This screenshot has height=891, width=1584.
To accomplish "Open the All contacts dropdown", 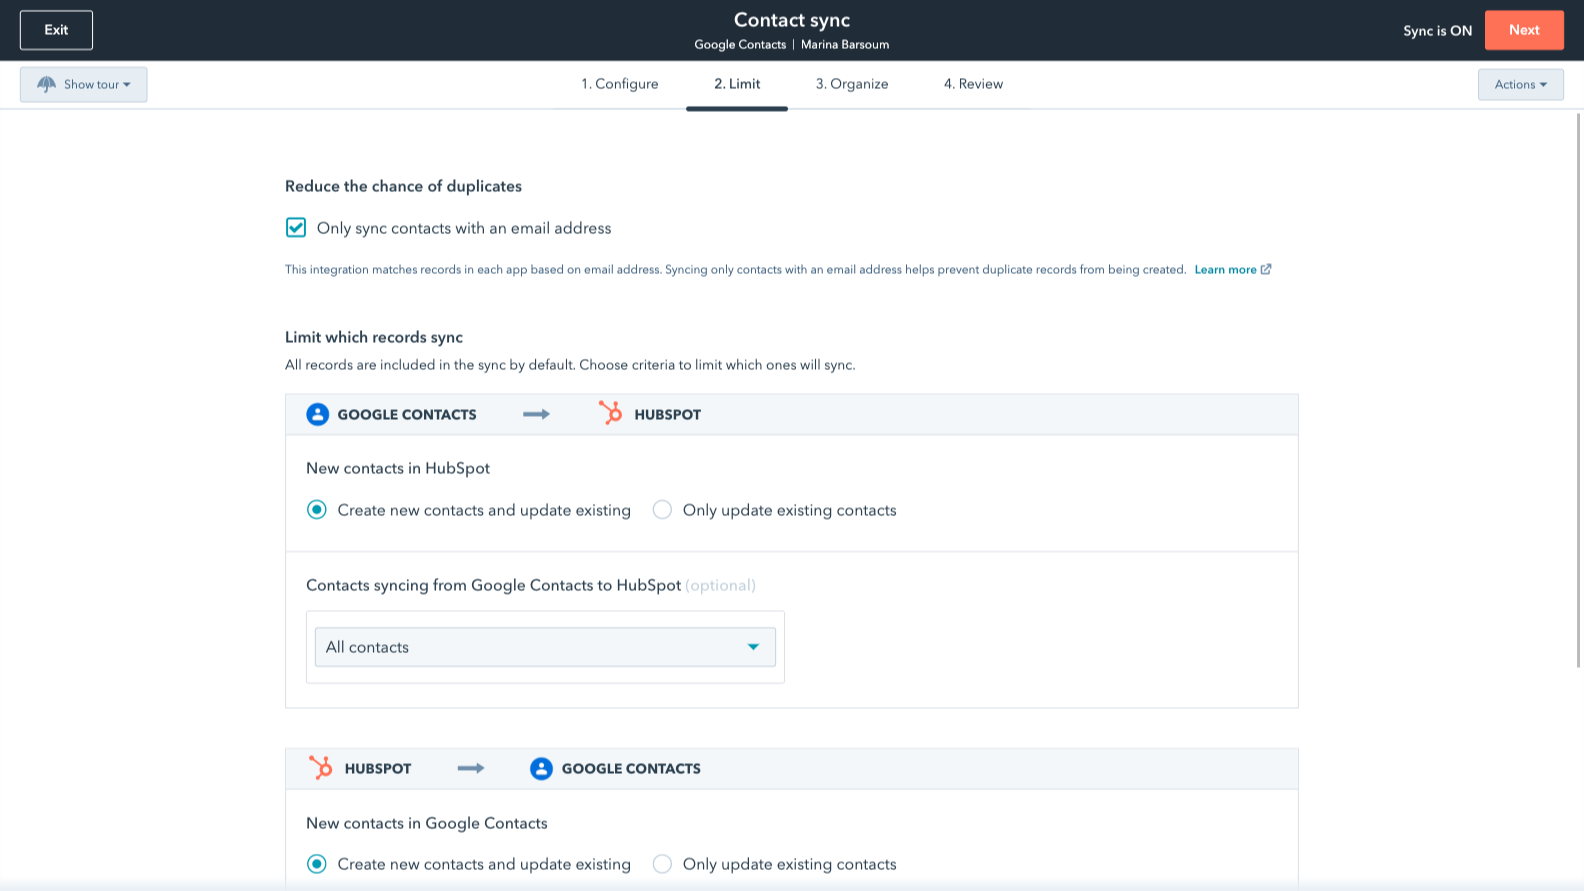I will pos(545,647).
